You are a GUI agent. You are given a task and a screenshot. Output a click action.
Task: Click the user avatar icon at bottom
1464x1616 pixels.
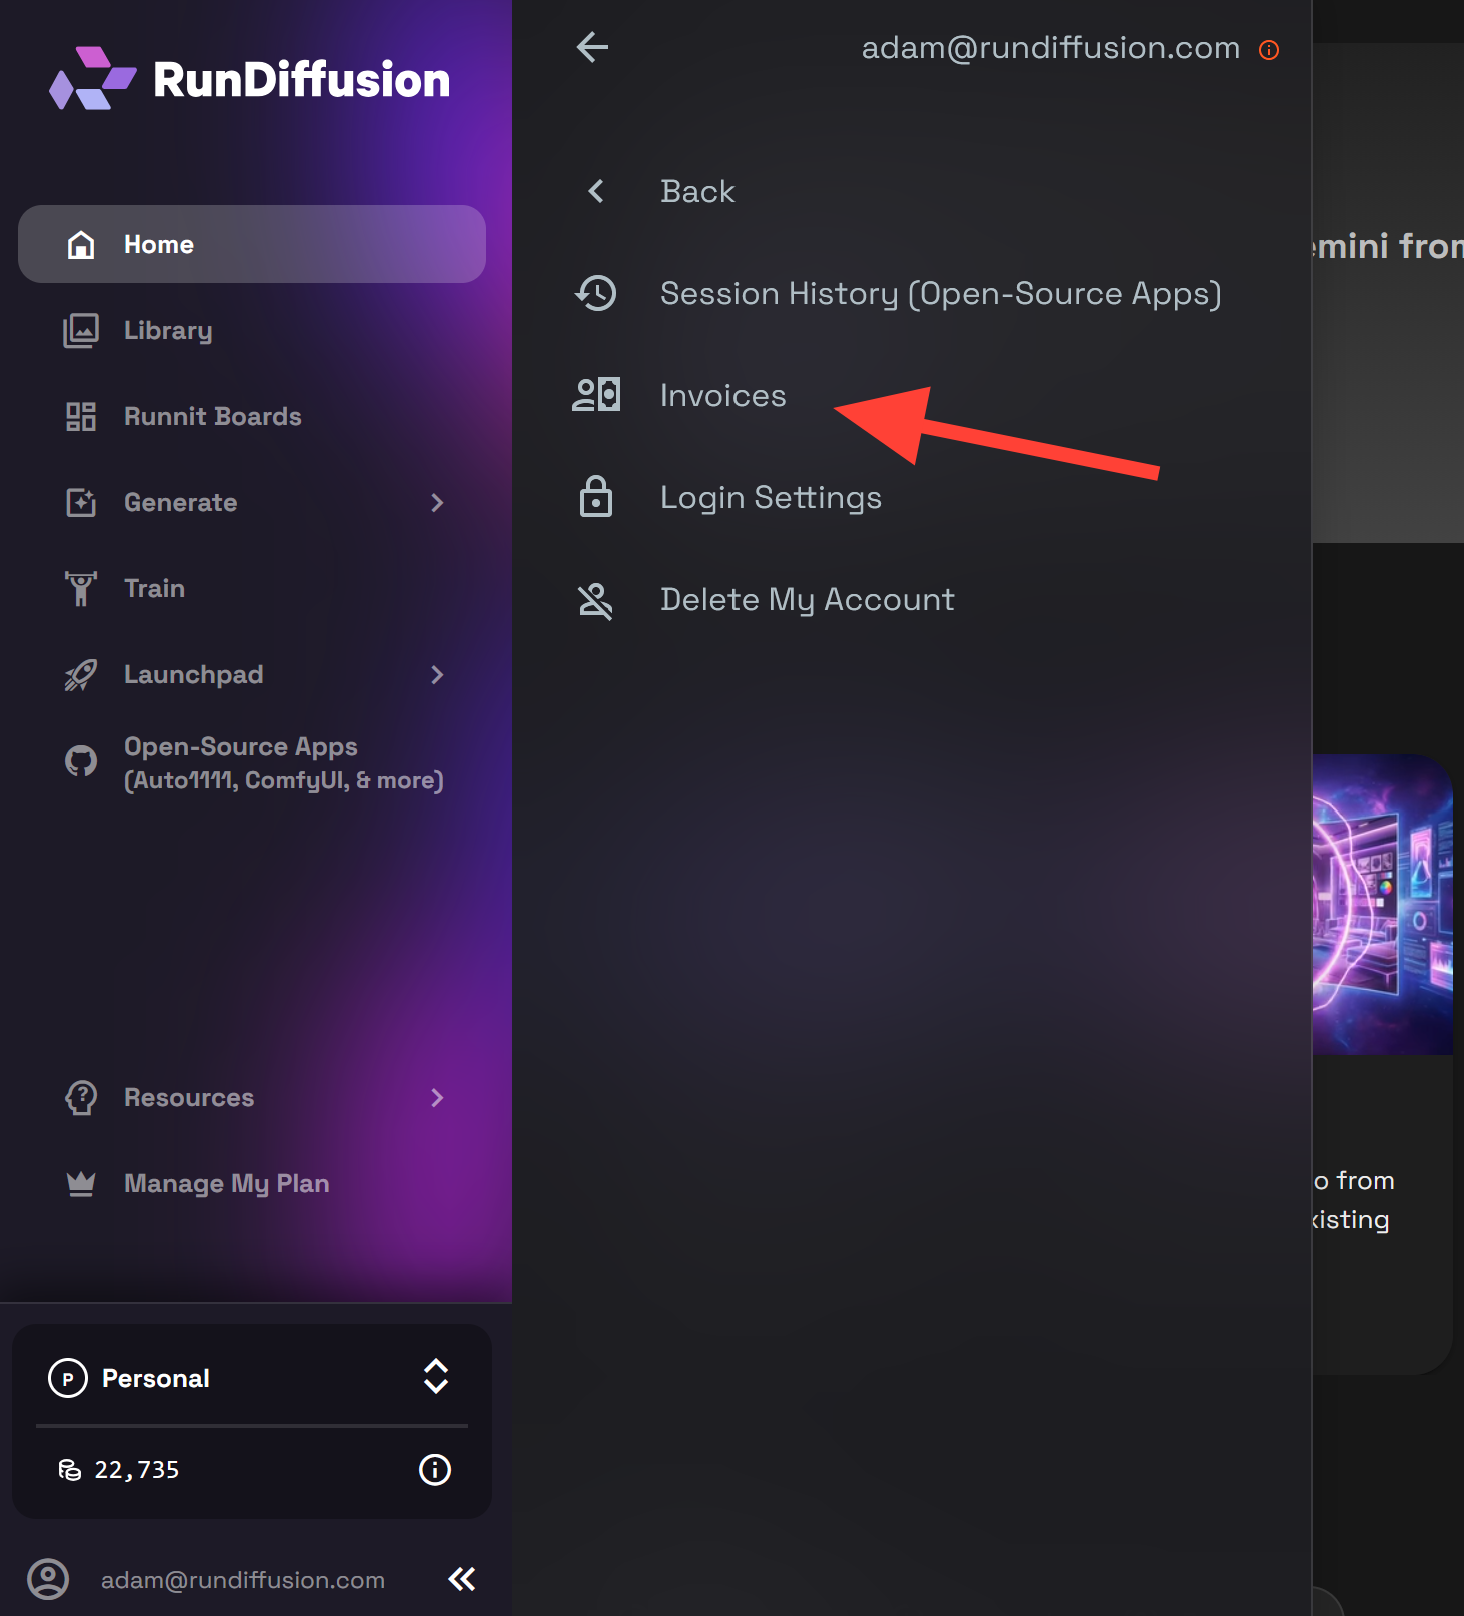point(48,1580)
